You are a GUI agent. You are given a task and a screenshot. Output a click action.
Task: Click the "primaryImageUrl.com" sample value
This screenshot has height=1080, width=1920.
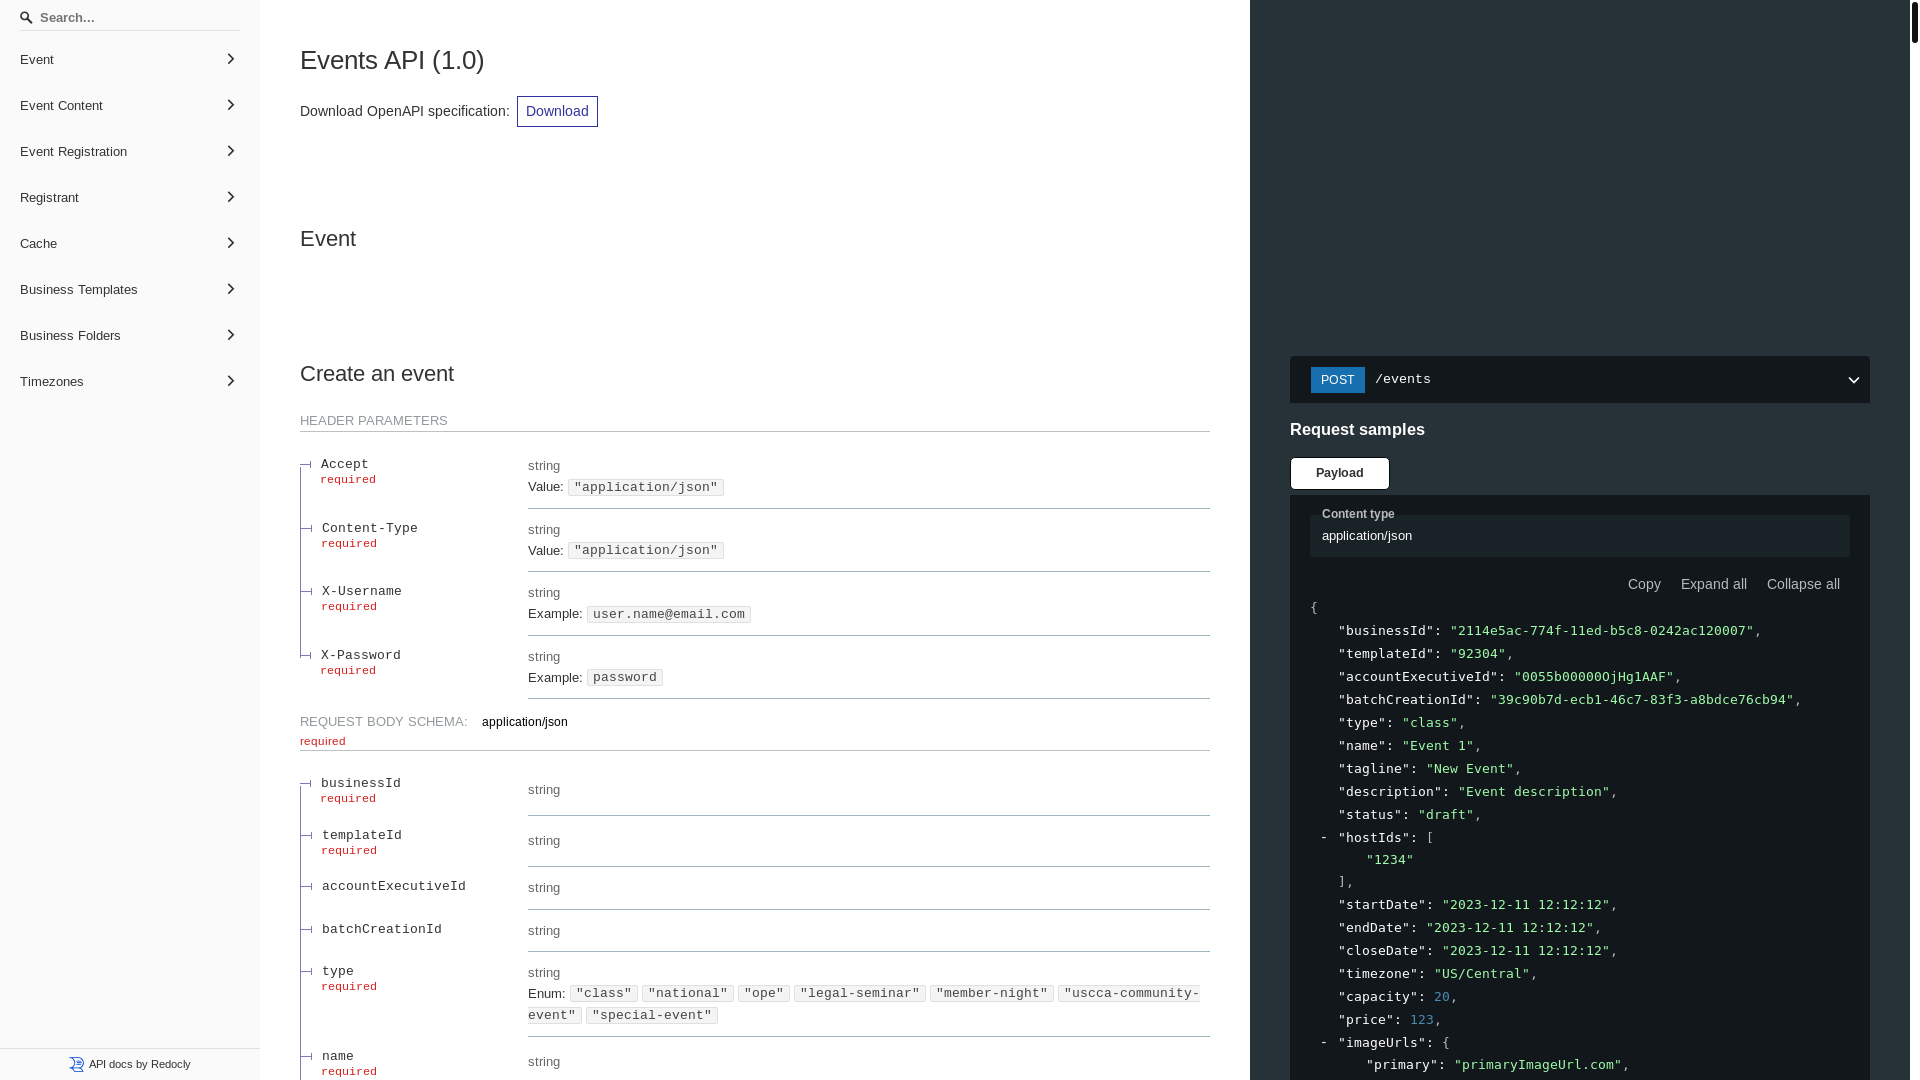(1538, 1065)
